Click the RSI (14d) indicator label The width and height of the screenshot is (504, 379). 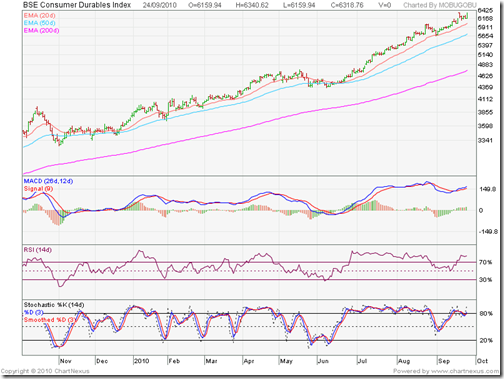coord(38,250)
